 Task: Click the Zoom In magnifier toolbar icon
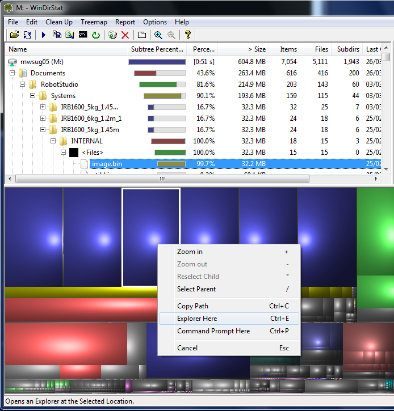tap(158, 35)
